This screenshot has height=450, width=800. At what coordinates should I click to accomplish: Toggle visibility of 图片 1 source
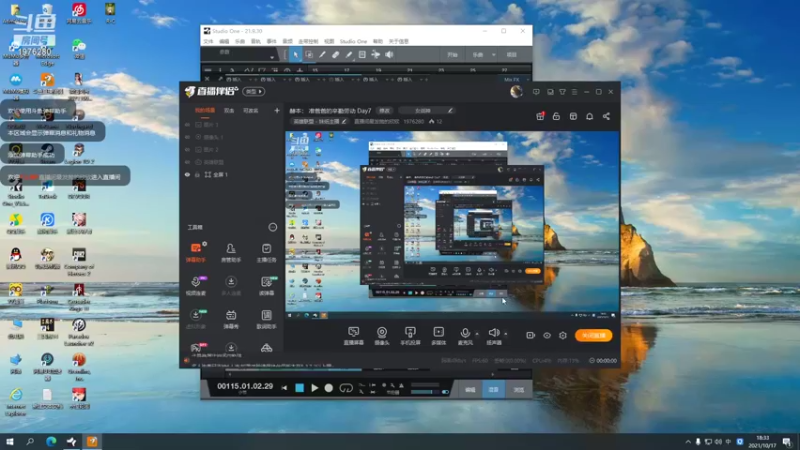187,124
